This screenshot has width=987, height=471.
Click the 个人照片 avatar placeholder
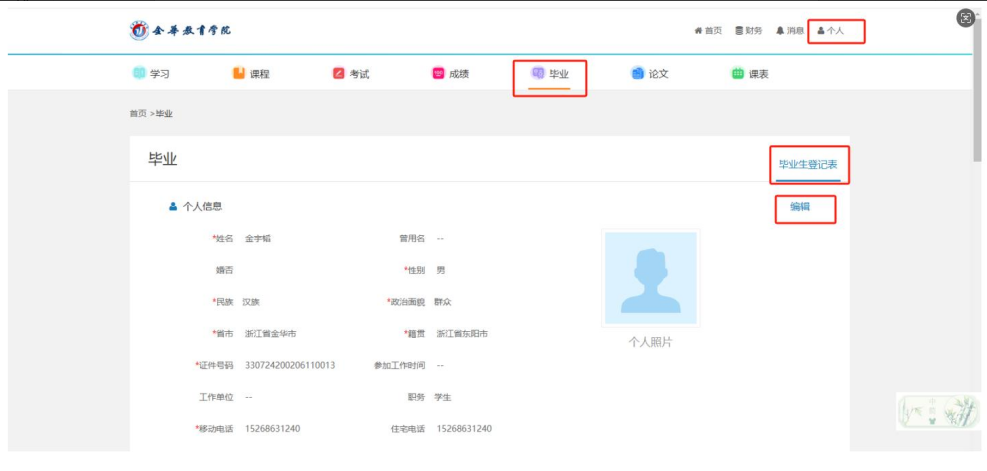point(650,279)
